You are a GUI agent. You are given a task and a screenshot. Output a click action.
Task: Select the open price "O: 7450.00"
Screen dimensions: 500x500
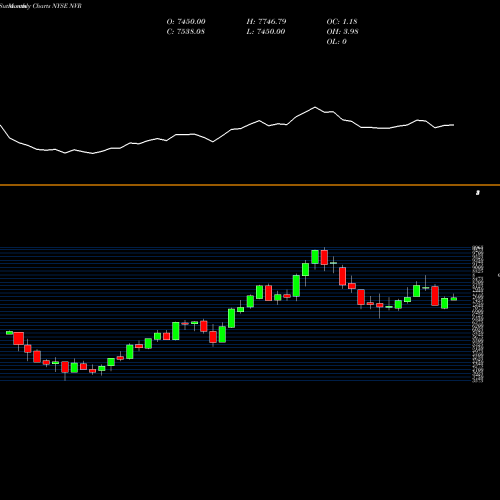pos(186,22)
